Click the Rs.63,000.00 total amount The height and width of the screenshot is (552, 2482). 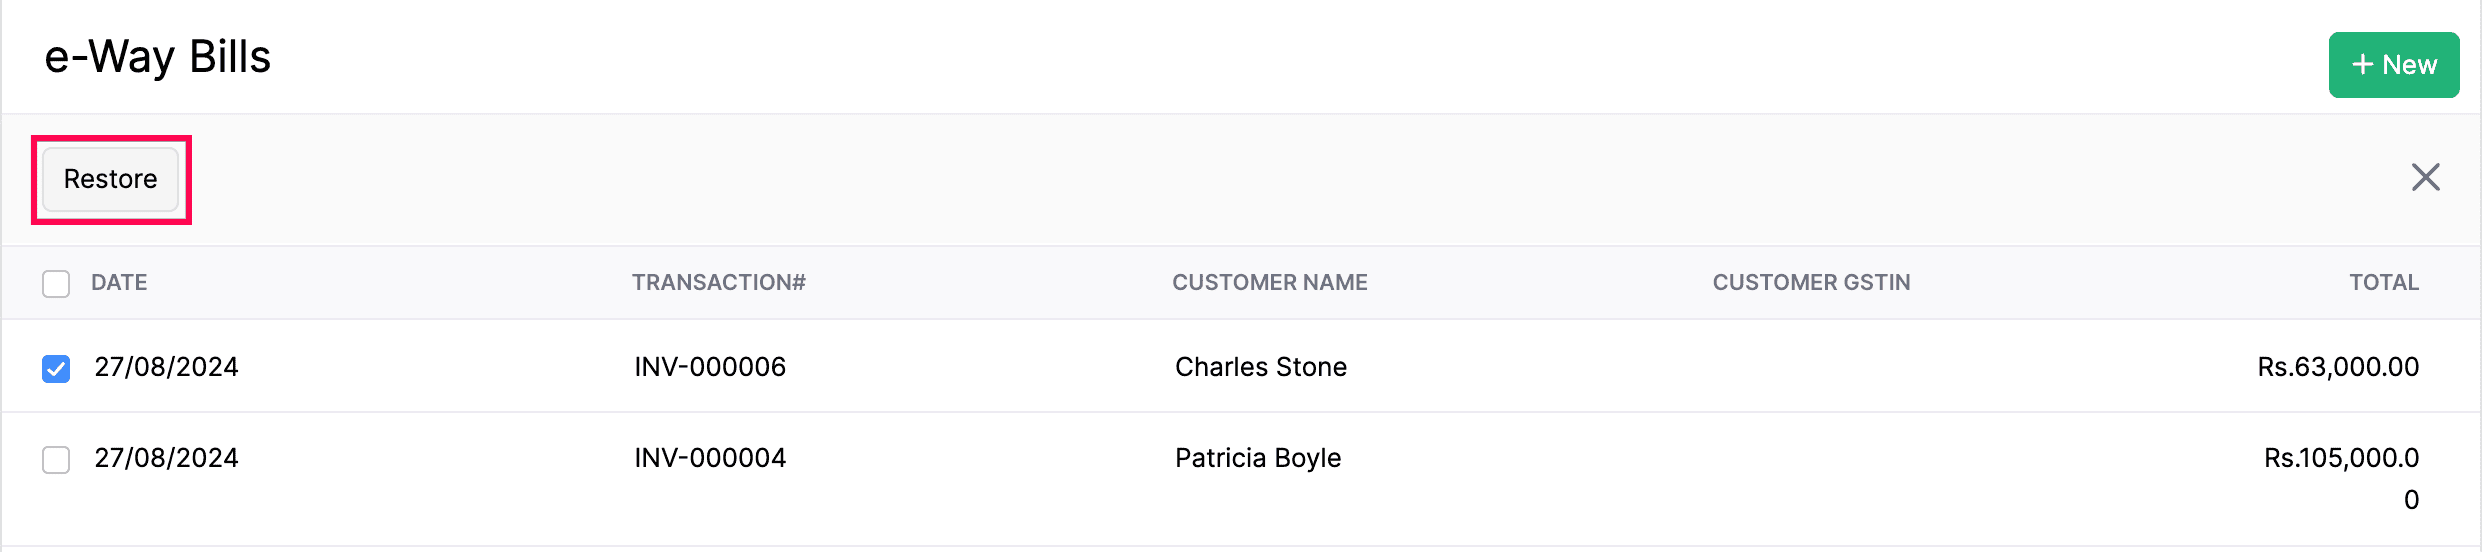tap(2337, 367)
